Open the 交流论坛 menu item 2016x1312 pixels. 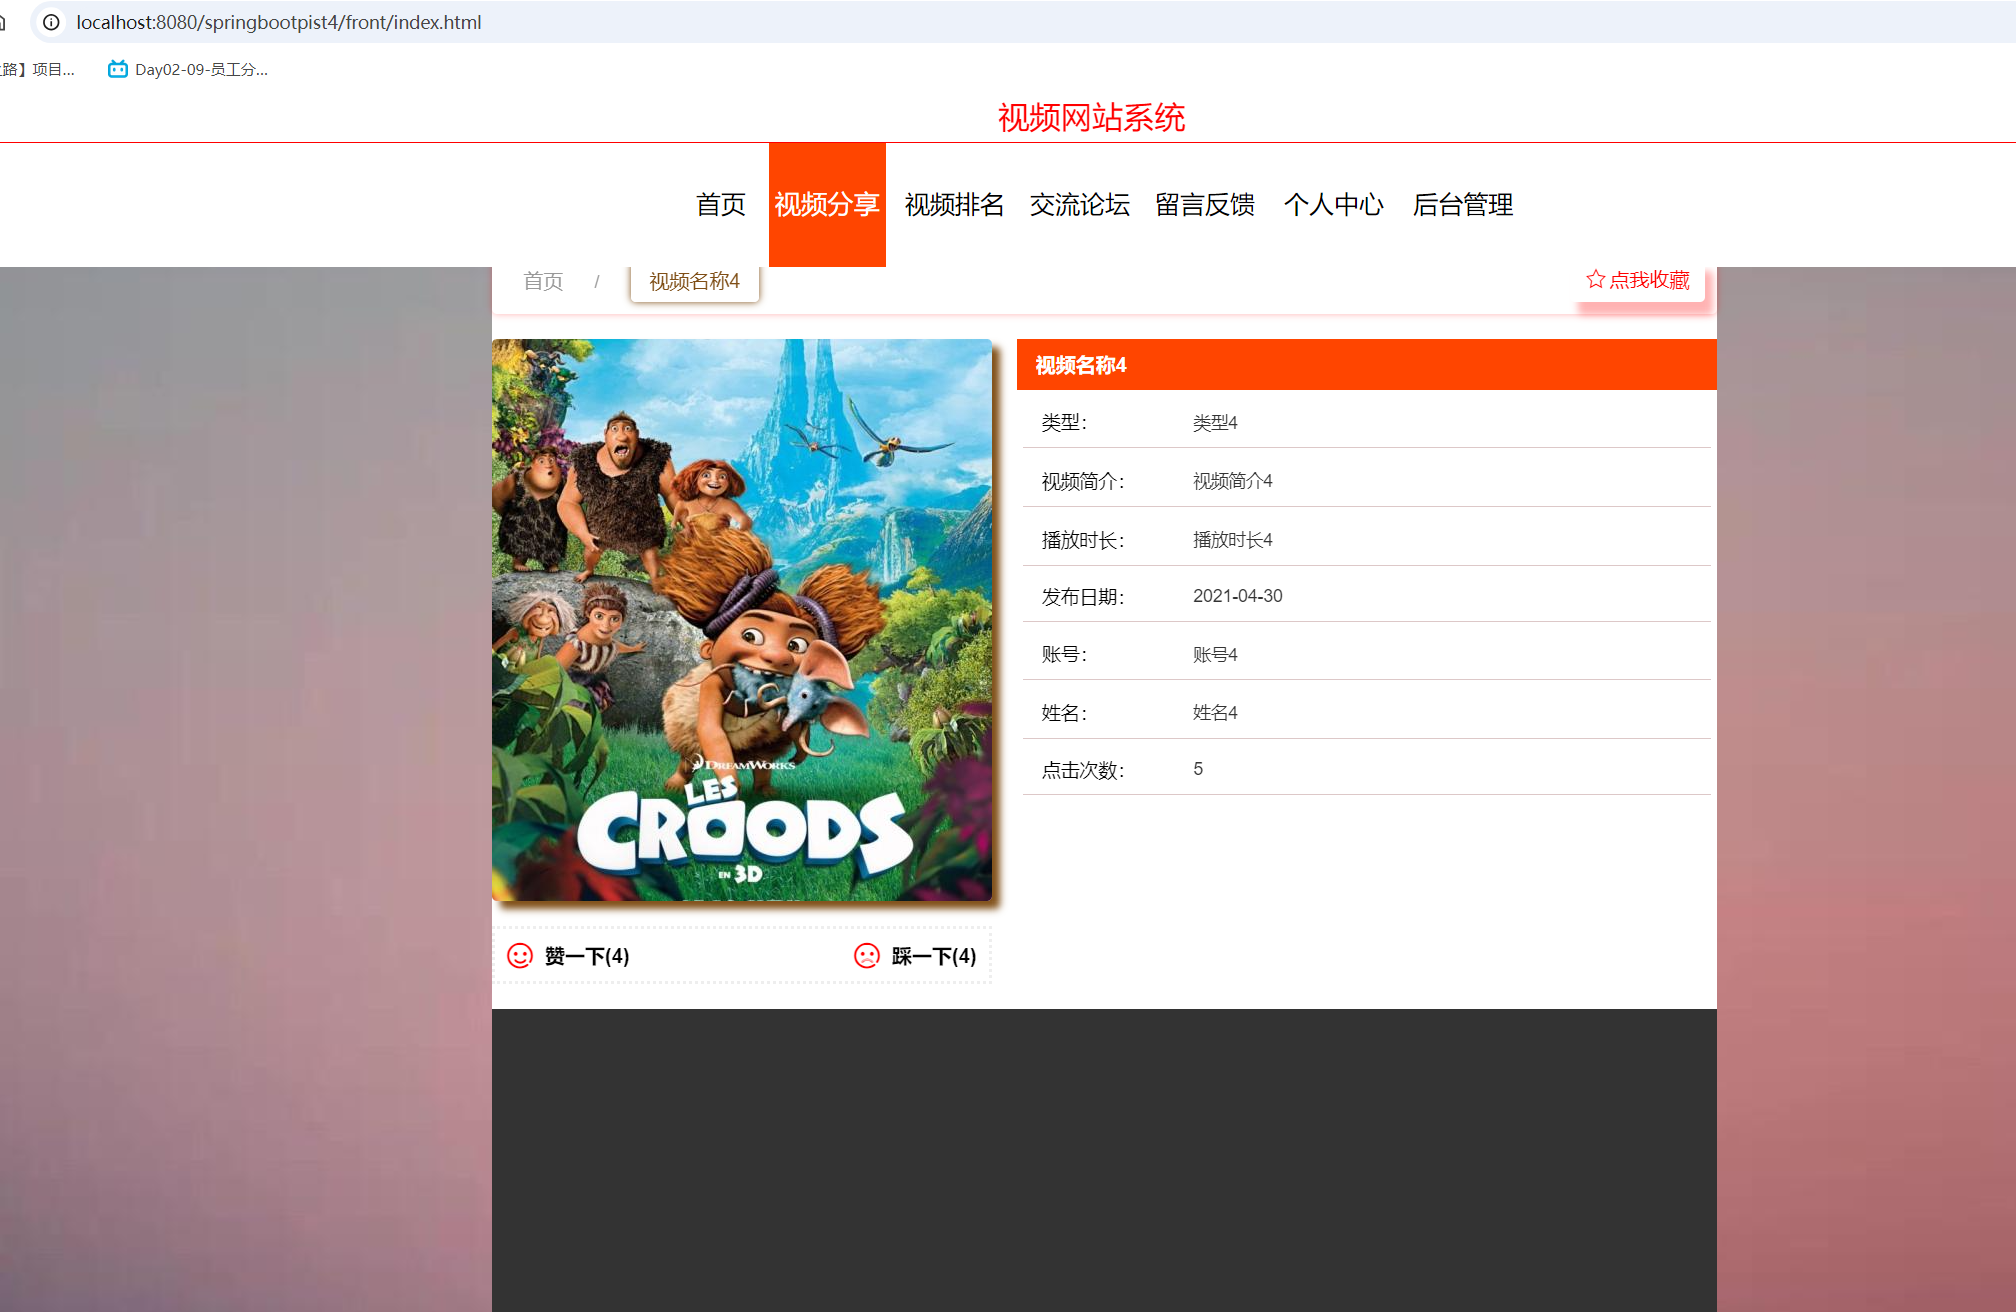tap(1079, 205)
